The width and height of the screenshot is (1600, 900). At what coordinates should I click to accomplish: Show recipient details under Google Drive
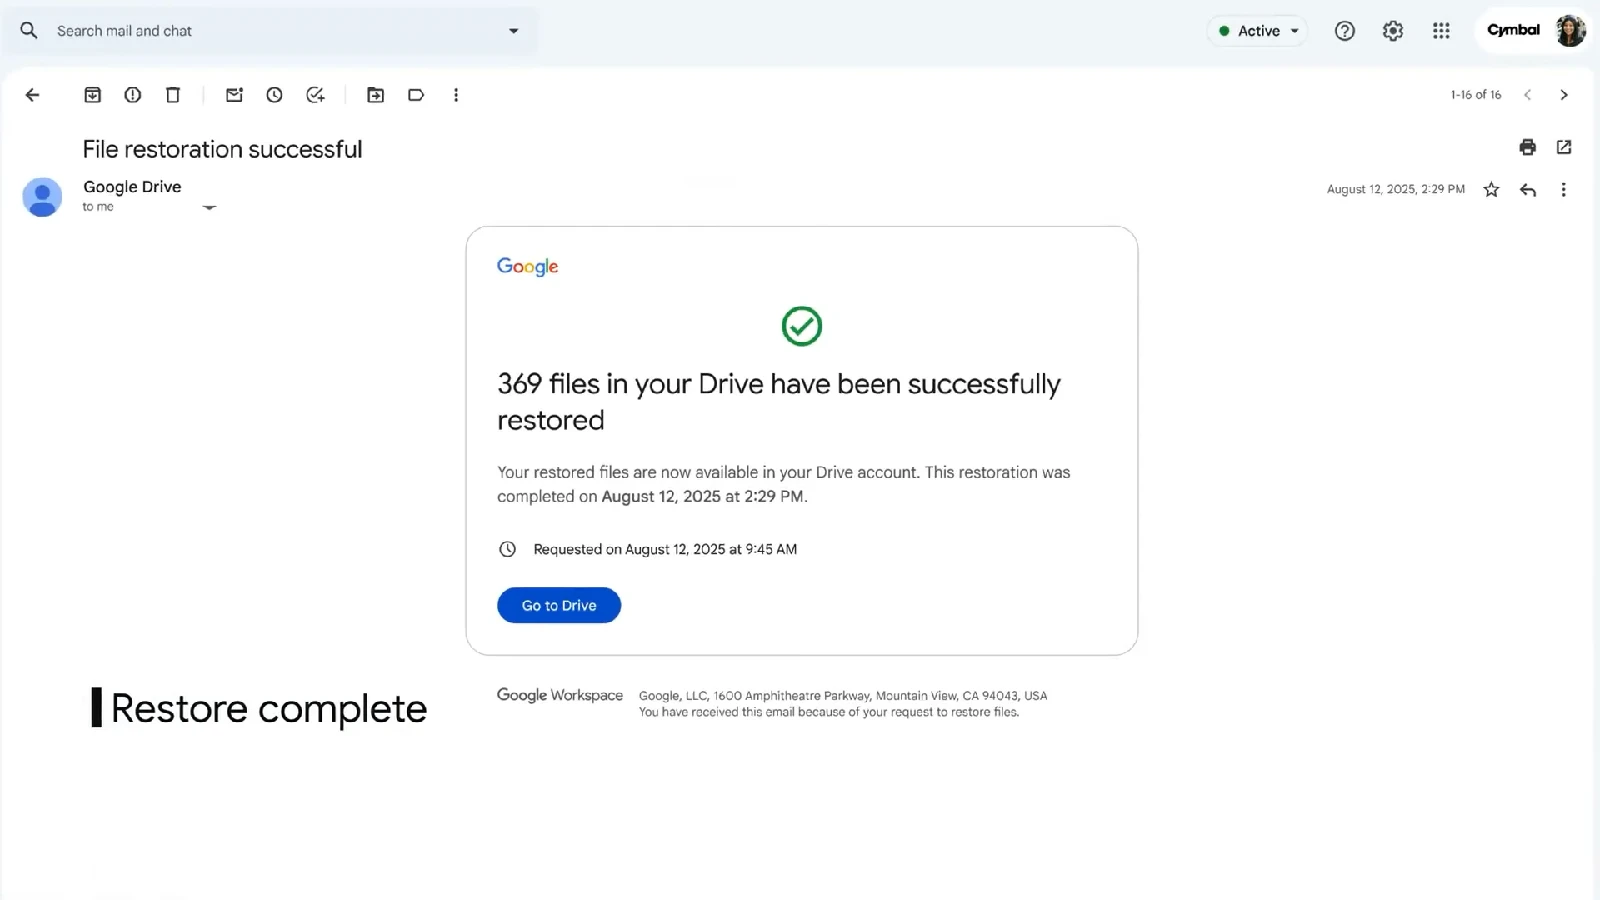click(209, 208)
